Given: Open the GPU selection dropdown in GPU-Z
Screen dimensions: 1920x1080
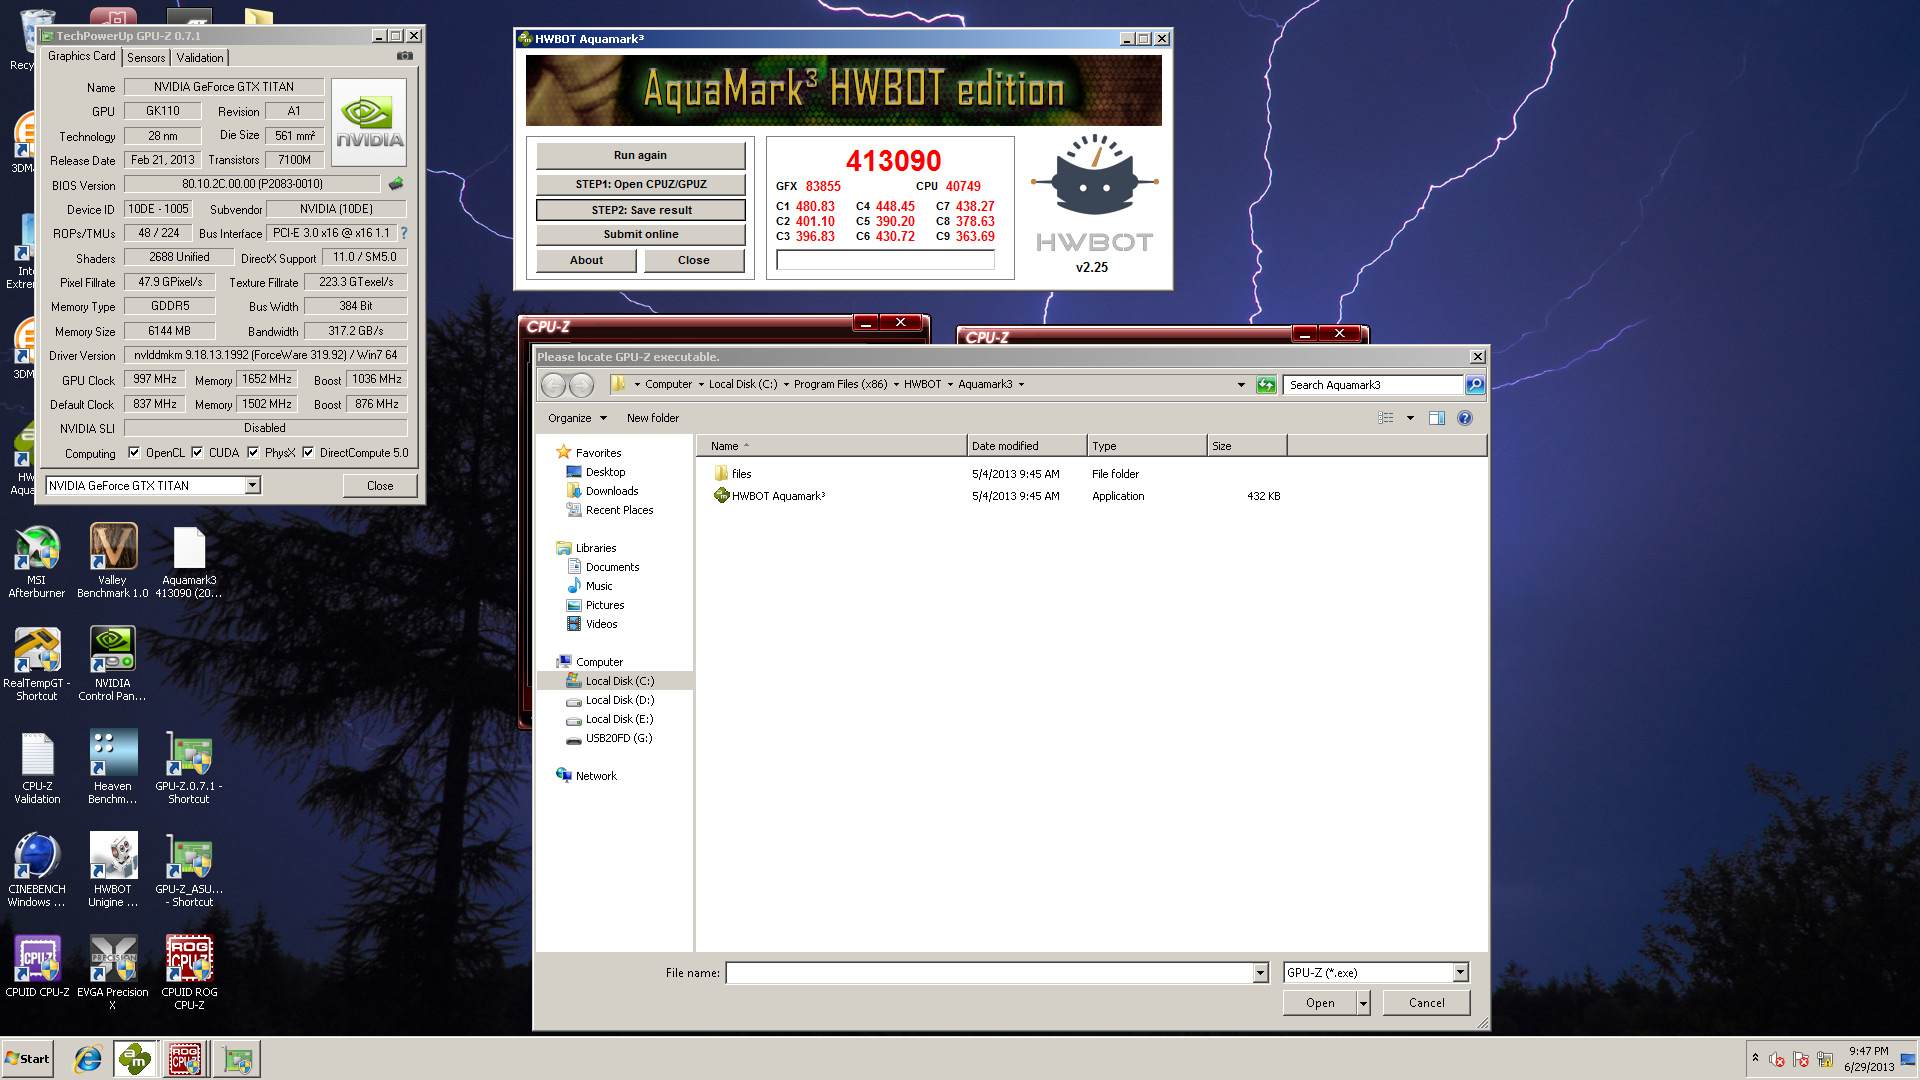Looking at the screenshot, I should pyautogui.click(x=252, y=485).
